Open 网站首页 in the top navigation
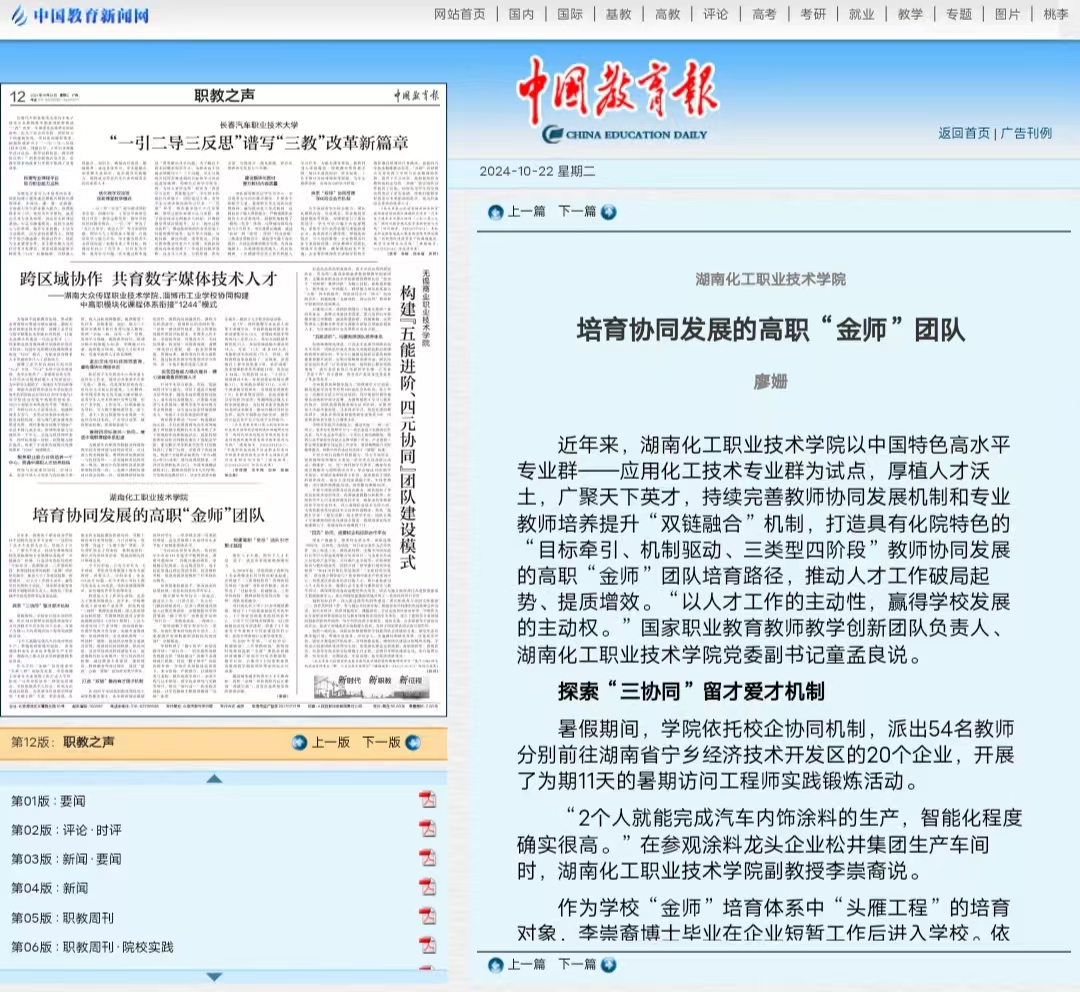 [x=459, y=14]
